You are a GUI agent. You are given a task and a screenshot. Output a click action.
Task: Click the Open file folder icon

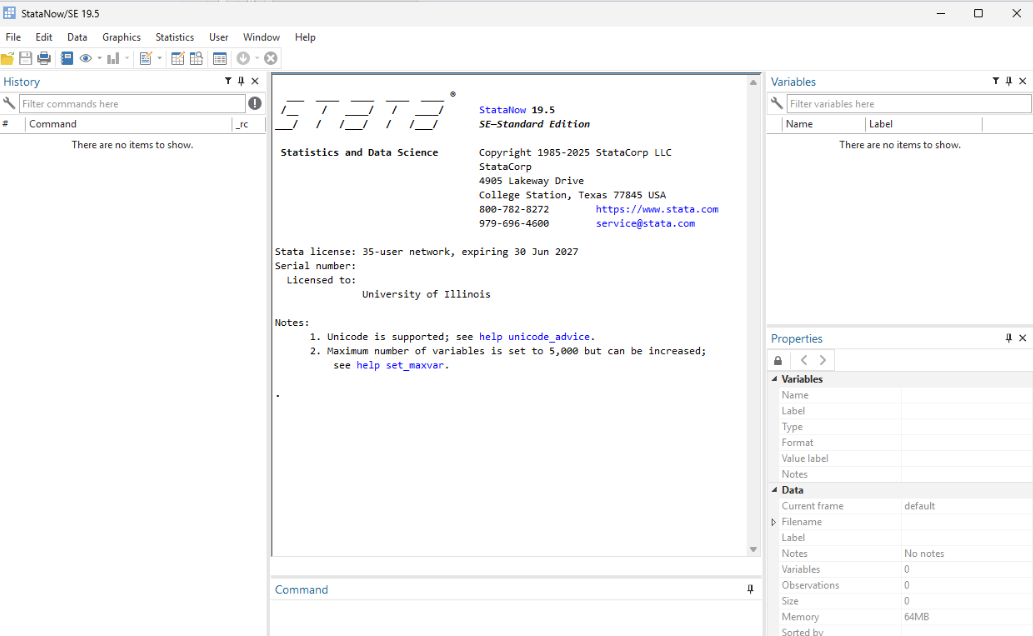(7, 59)
